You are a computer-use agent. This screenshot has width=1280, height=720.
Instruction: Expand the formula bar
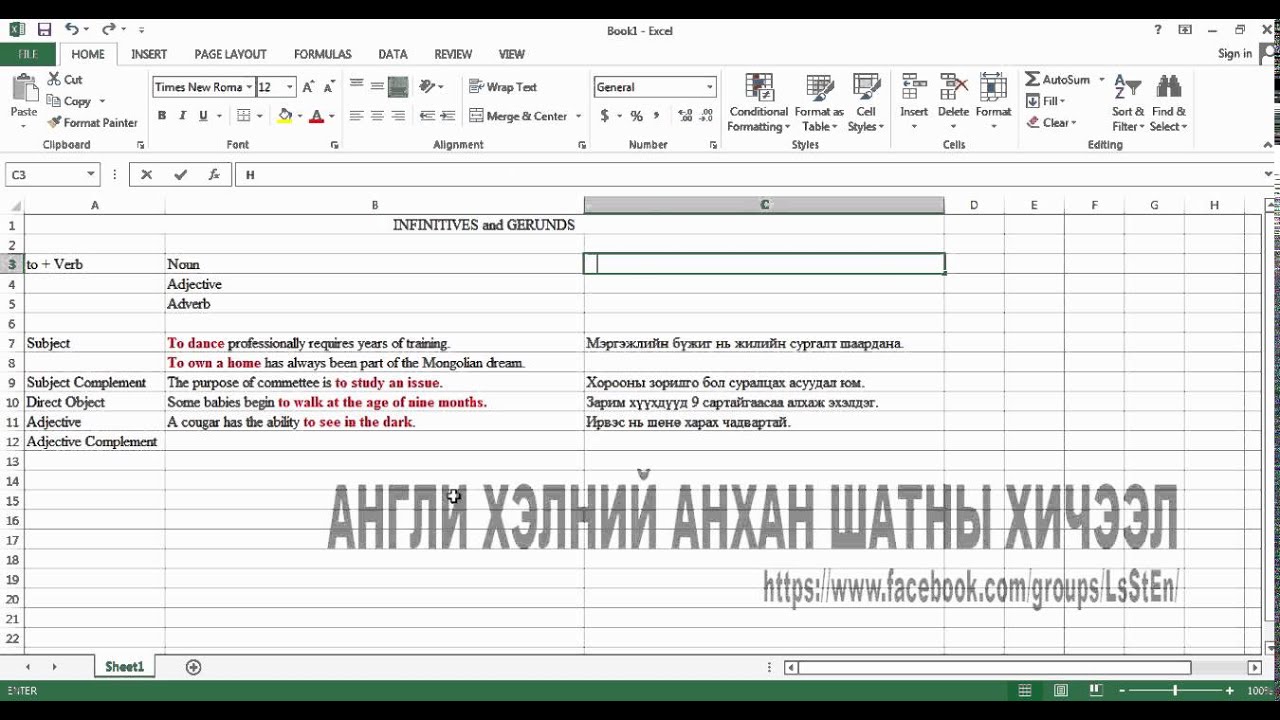pyautogui.click(x=1269, y=174)
